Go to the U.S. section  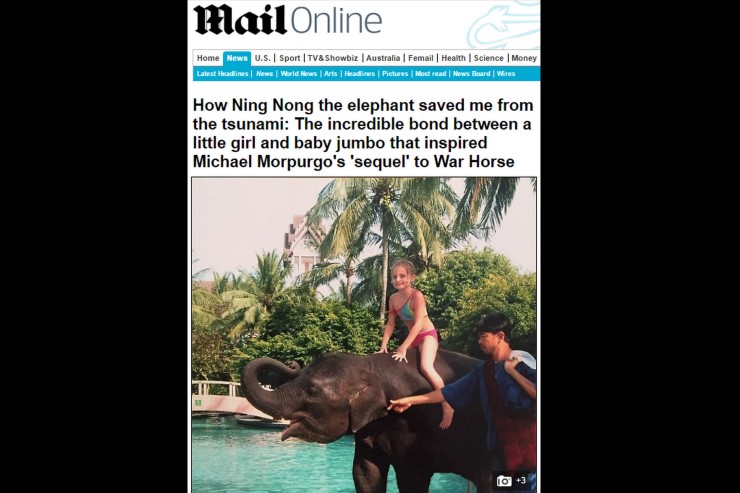coord(263,58)
